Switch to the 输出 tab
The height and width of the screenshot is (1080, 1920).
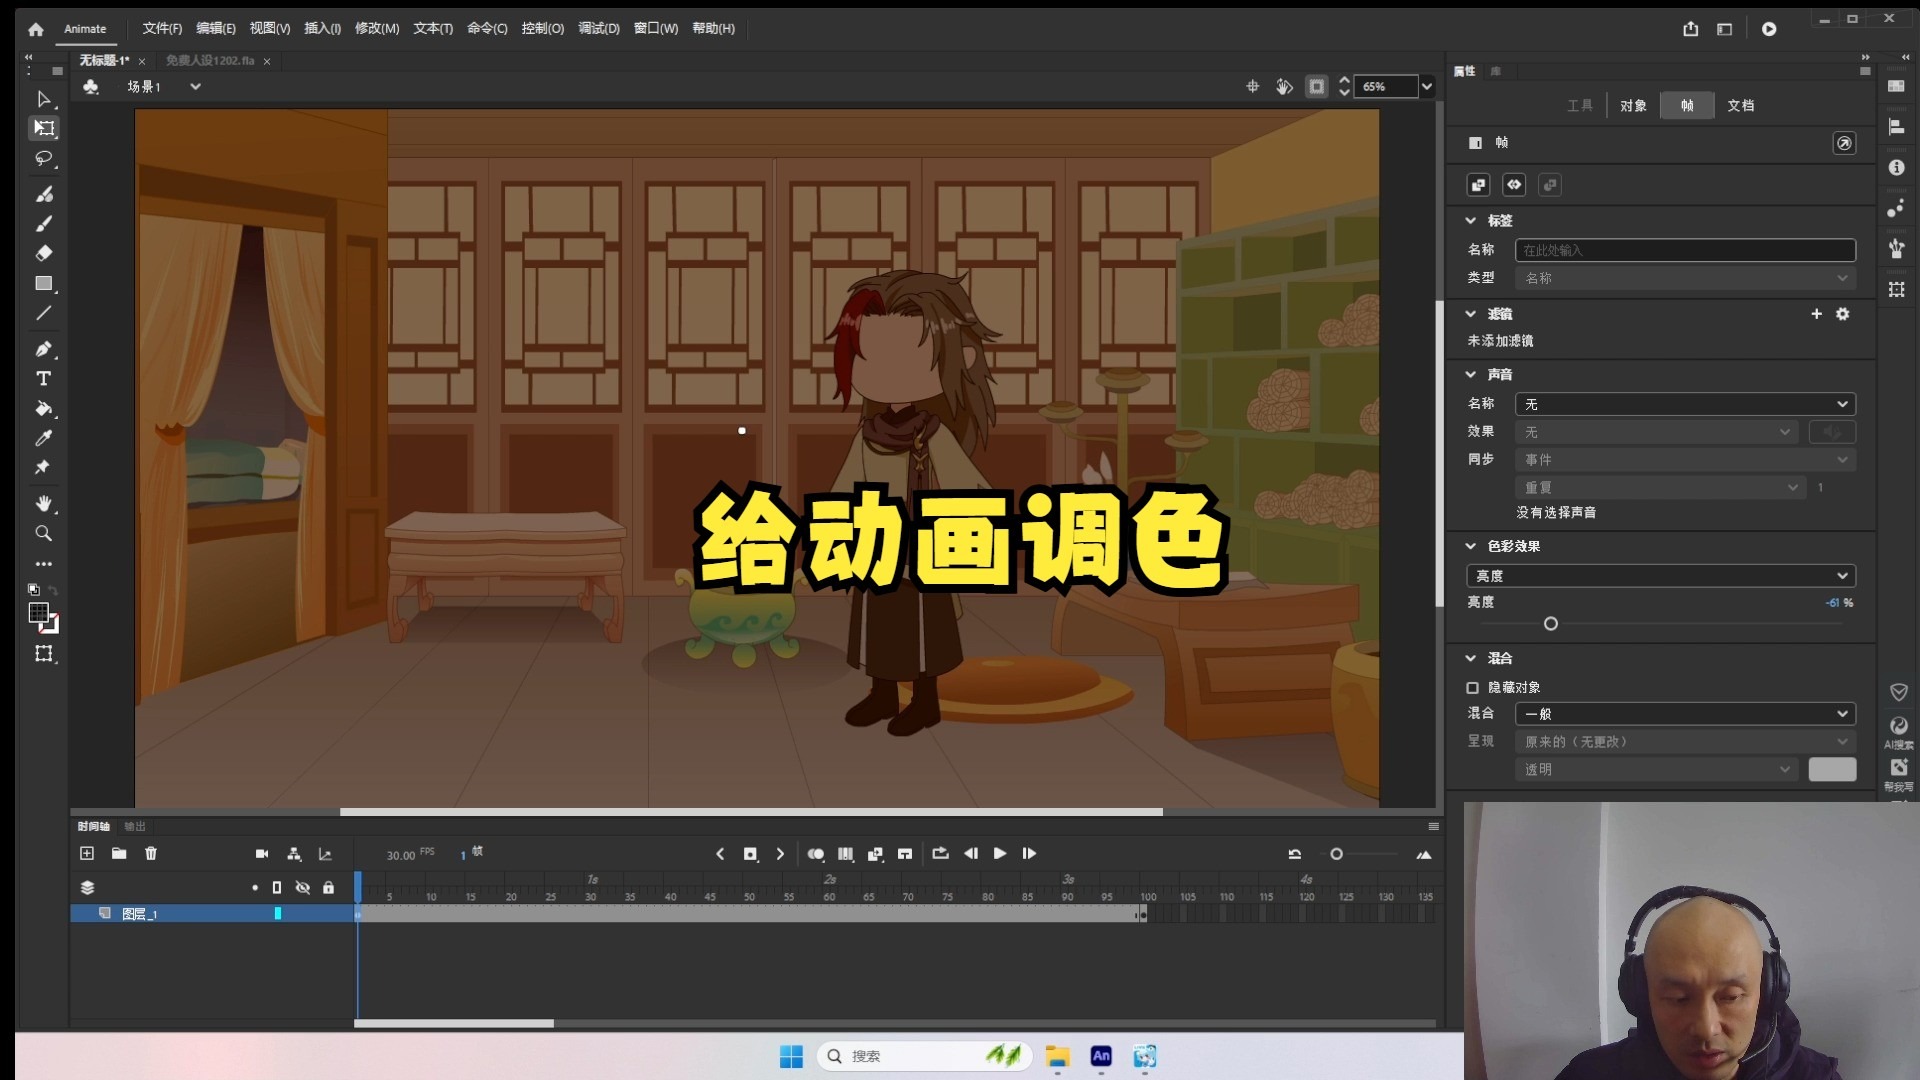coord(135,826)
